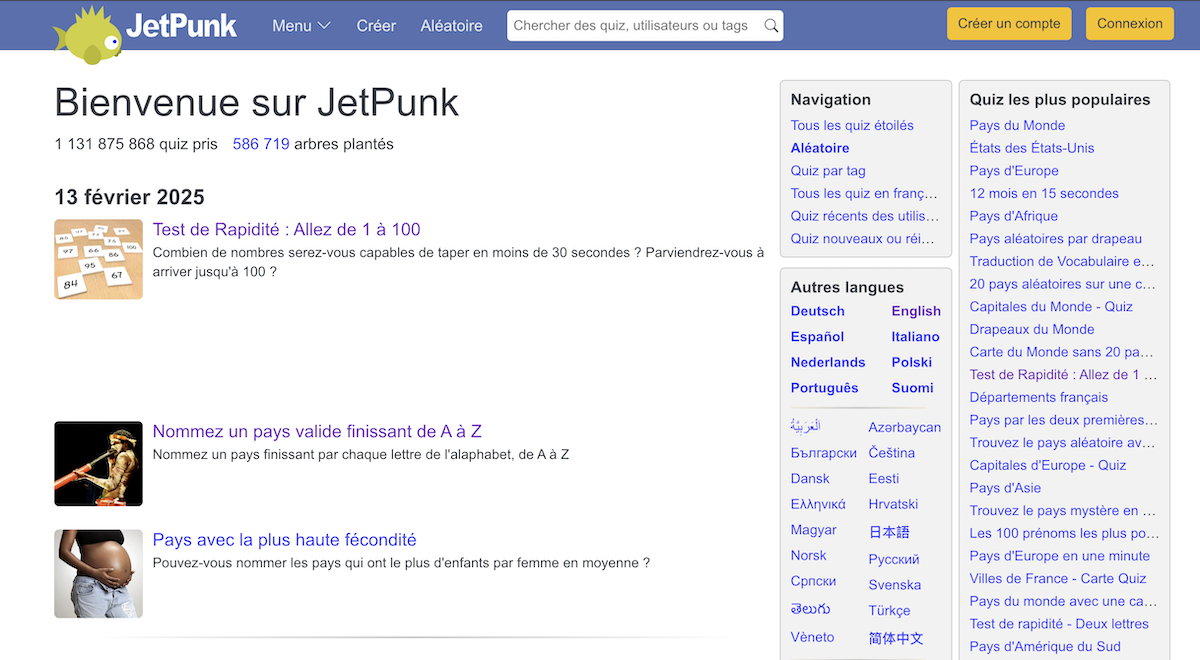This screenshot has height=660, width=1200.
Task: Select the Vèneto language link
Action: point(812,637)
